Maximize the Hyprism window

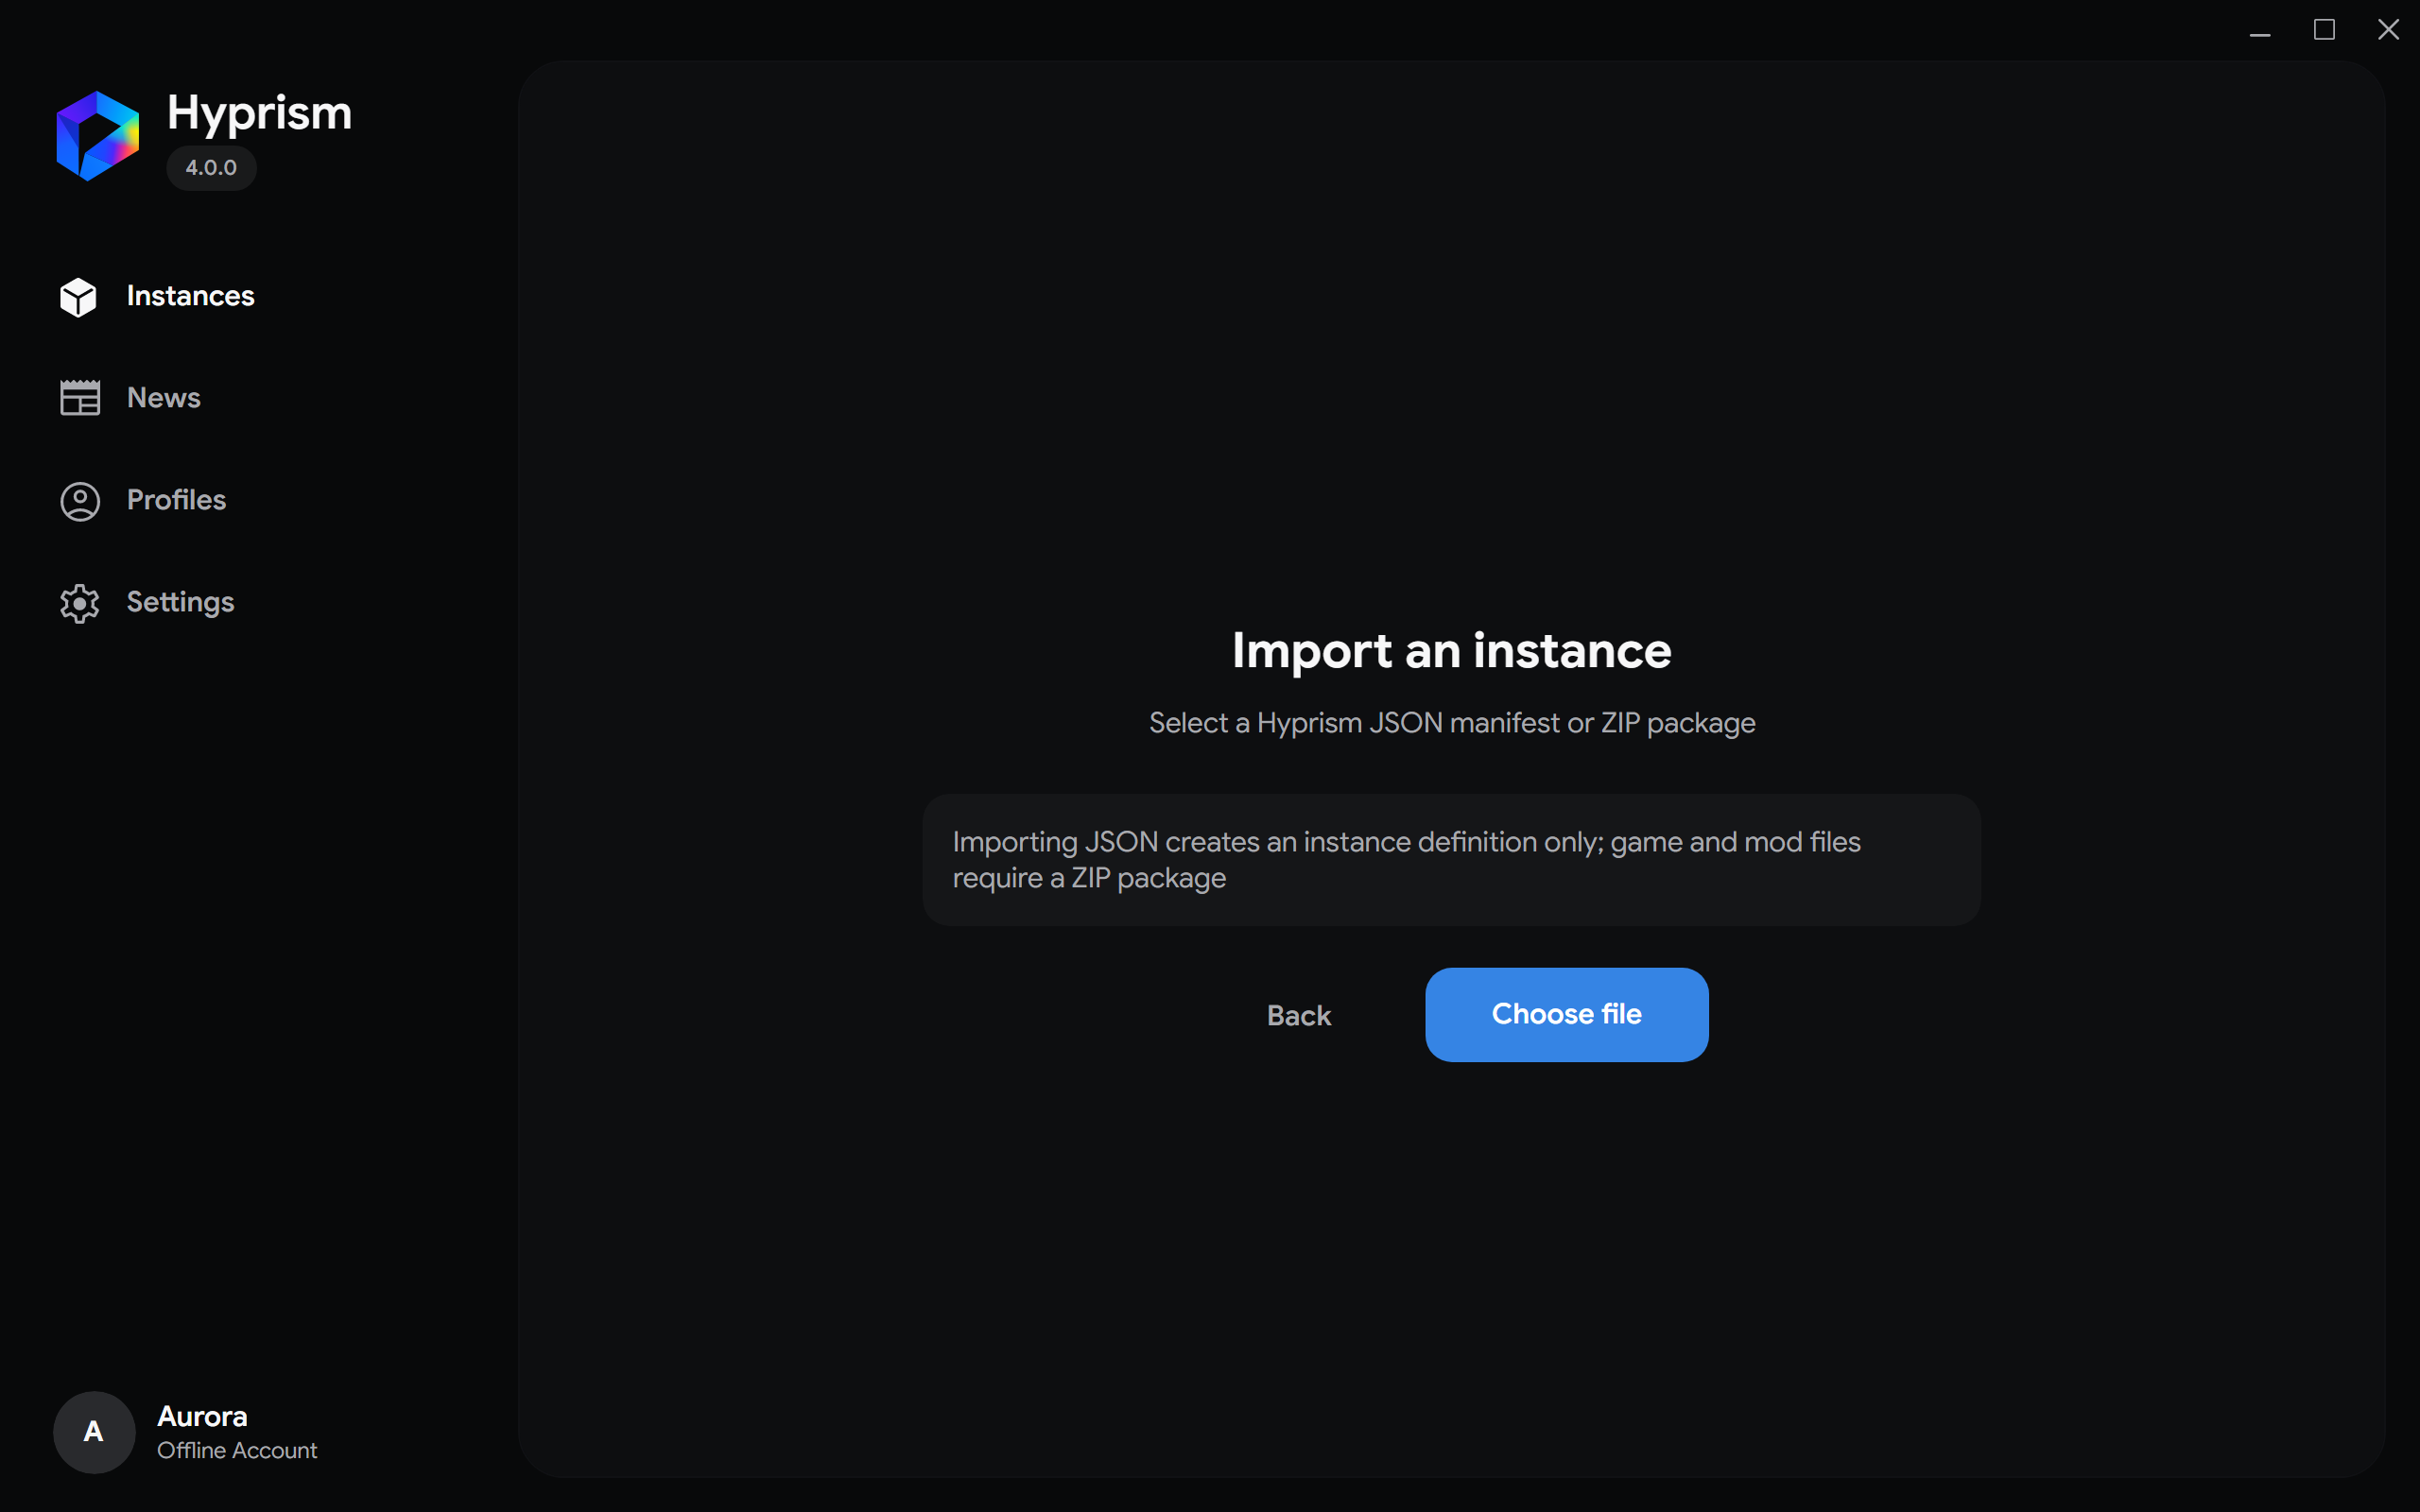(x=2324, y=30)
